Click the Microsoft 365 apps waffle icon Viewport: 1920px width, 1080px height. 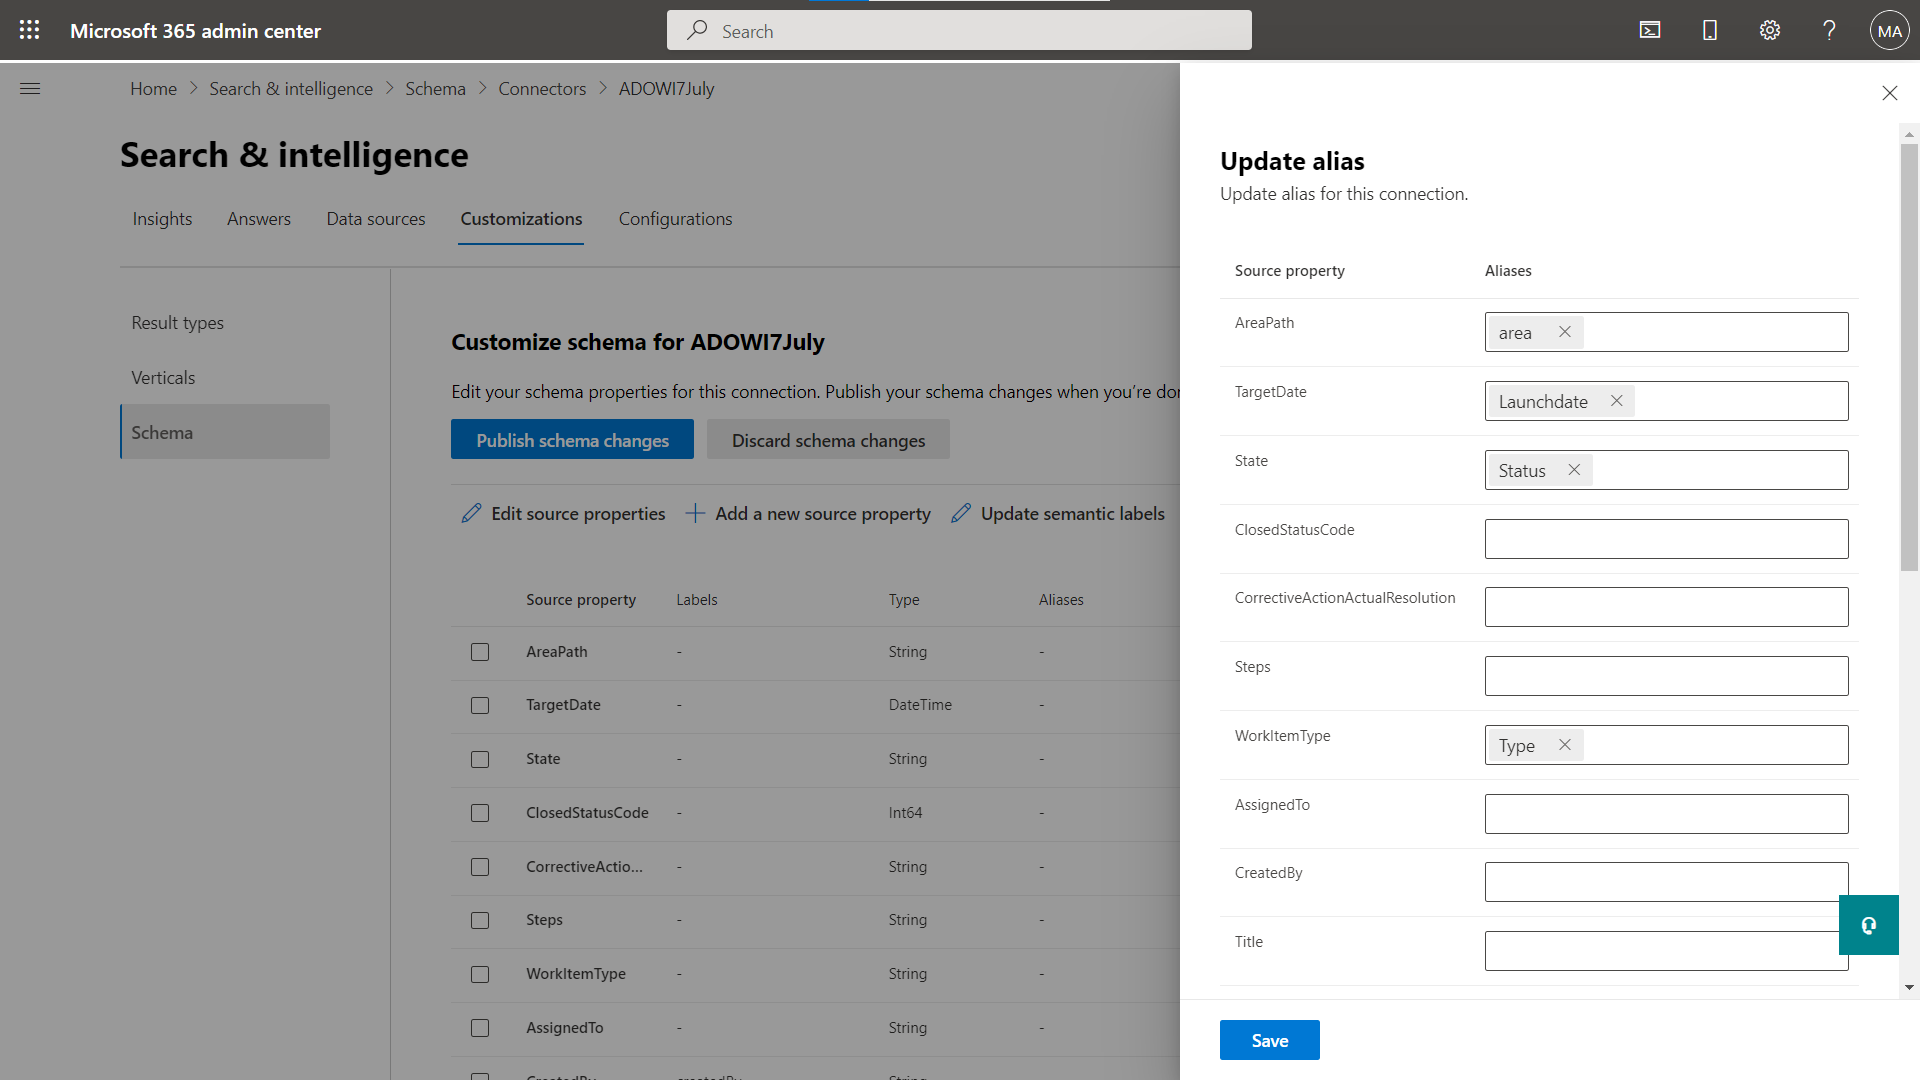29,29
